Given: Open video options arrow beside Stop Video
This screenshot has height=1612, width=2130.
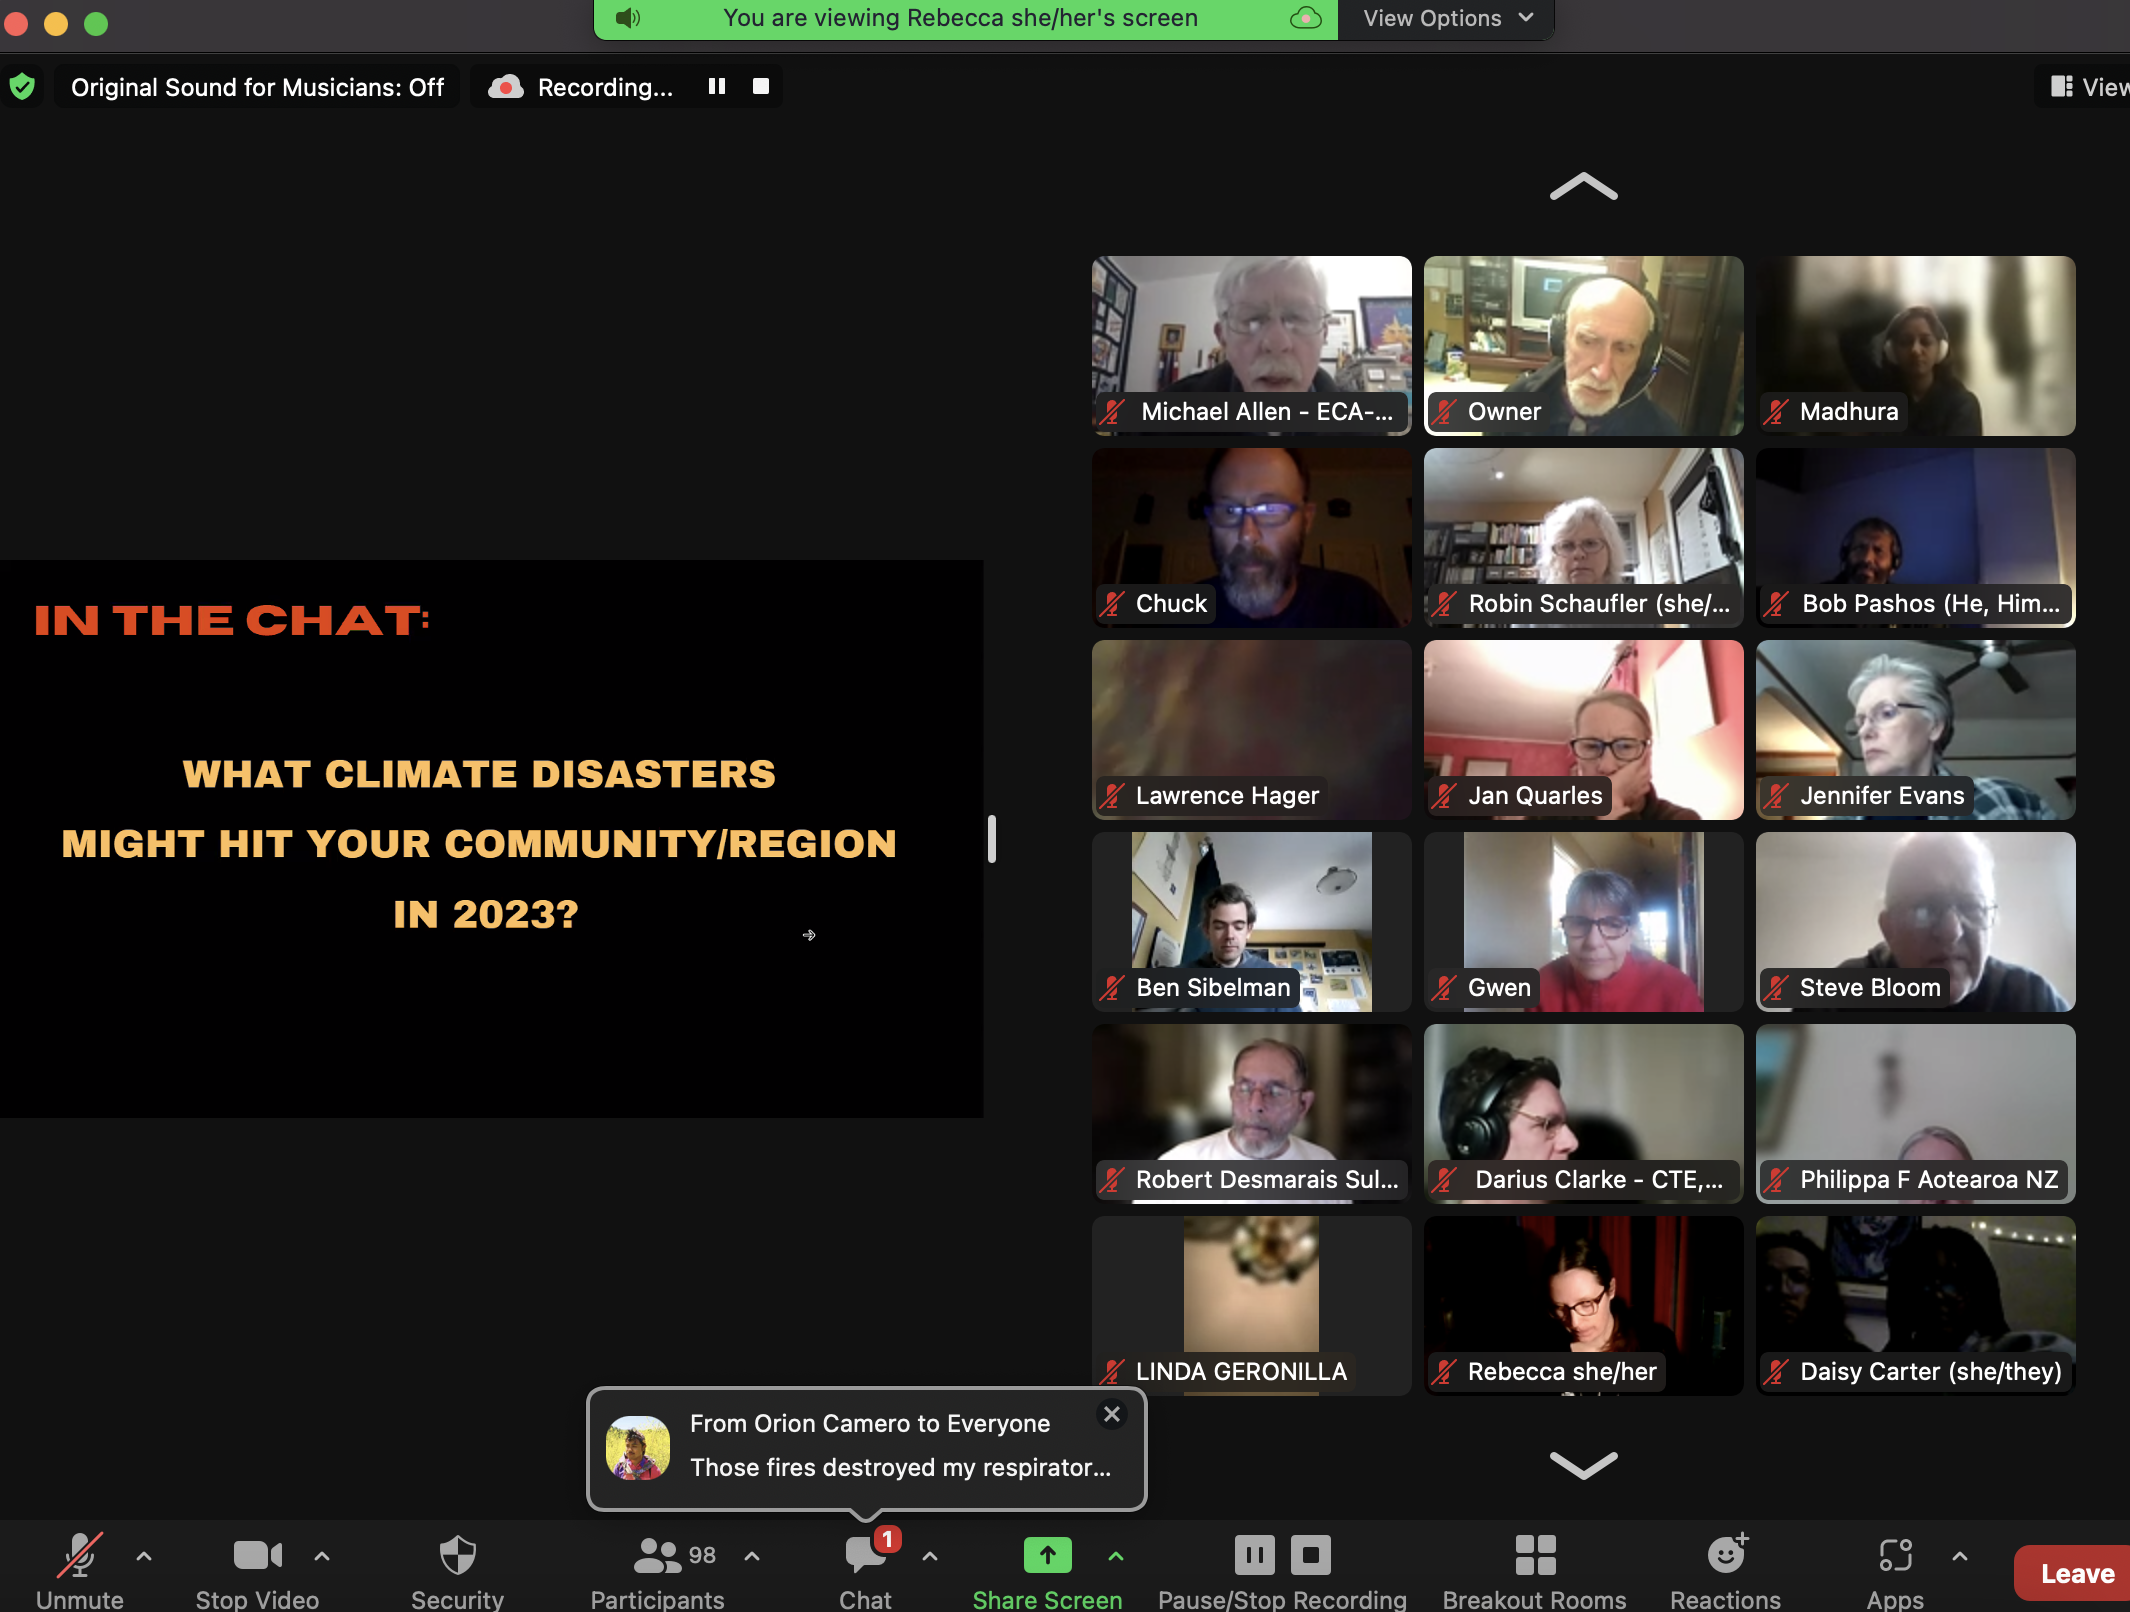Looking at the screenshot, I should click(322, 1556).
